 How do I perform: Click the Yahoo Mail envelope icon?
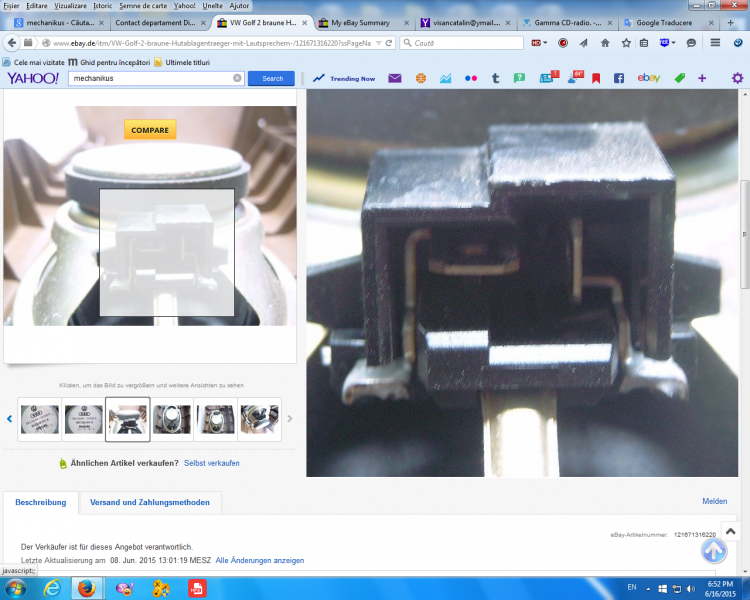395,78
